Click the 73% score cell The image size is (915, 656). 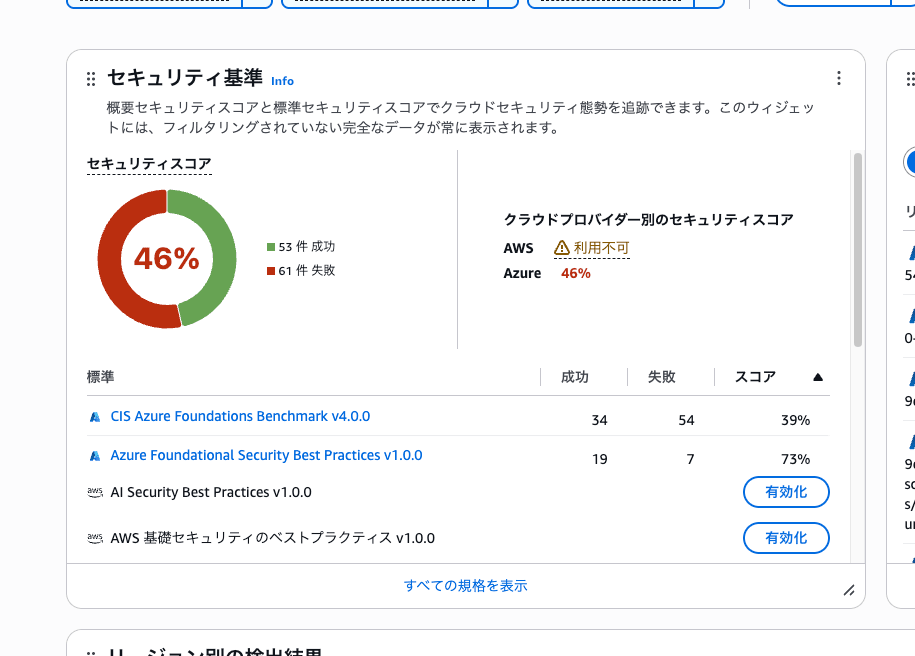pos(795,459)
